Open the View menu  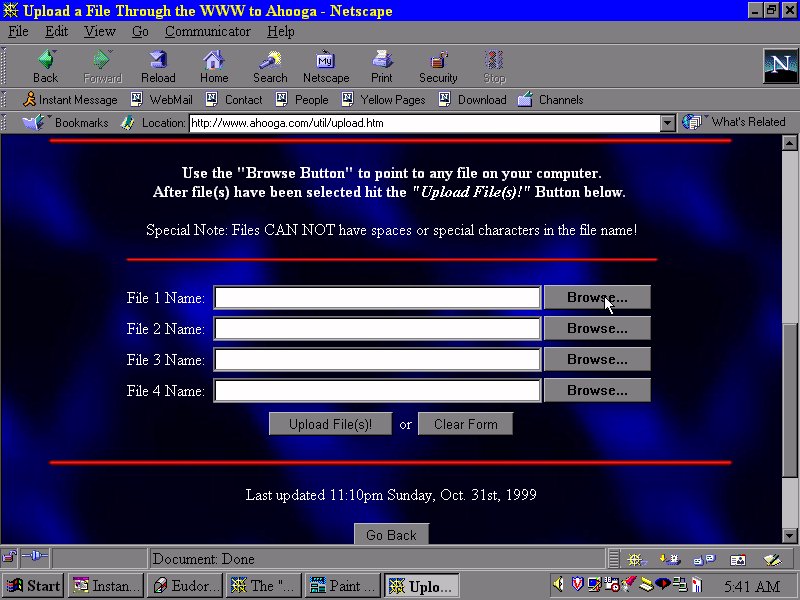pyautogui.click(x=100, y=31)
